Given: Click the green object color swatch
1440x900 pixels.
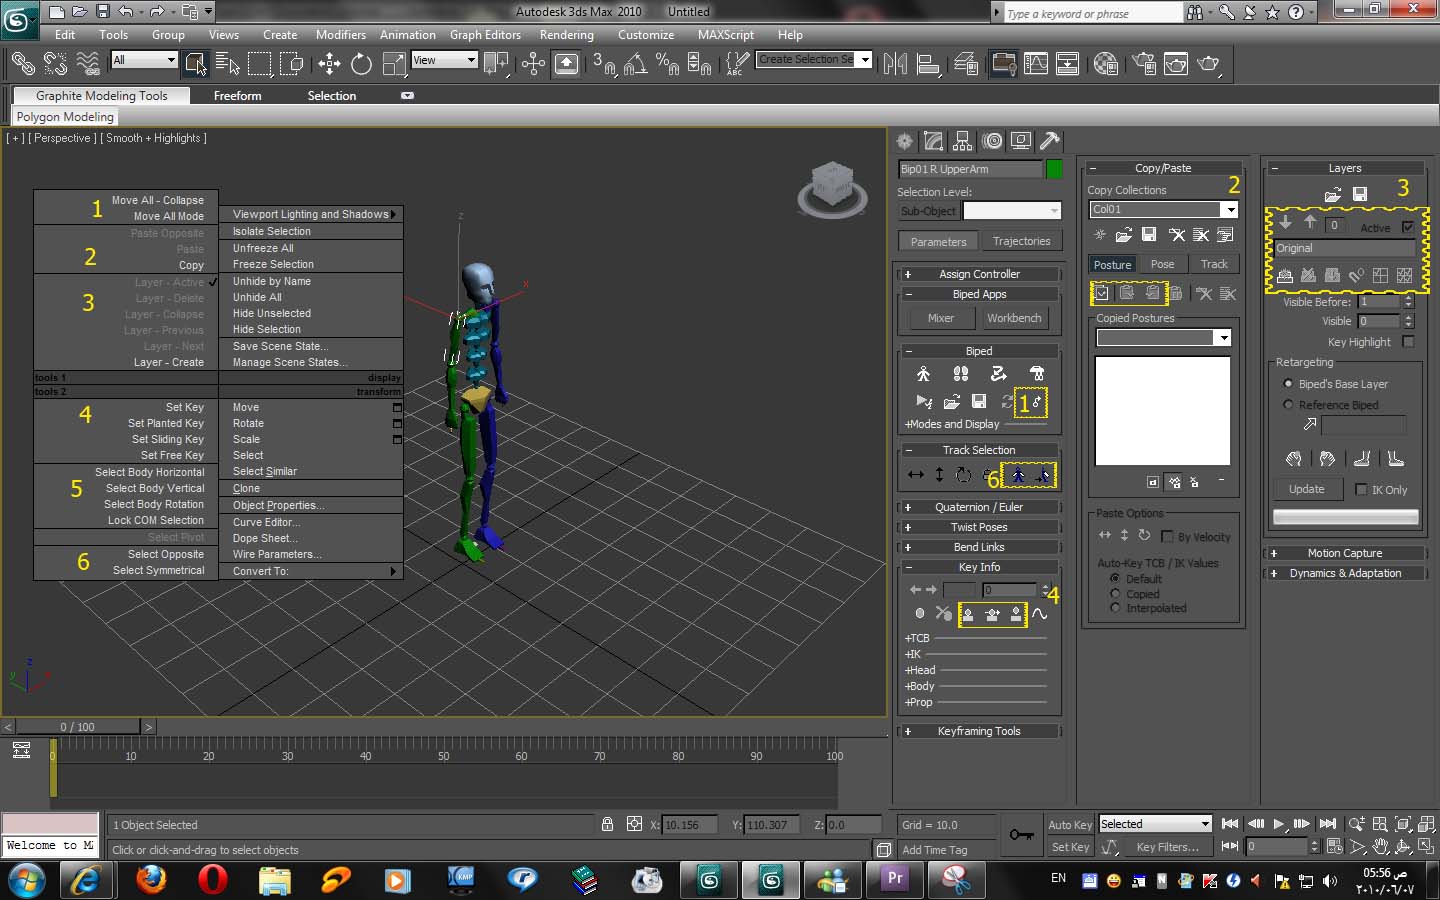Looking at the screenshot, I should pyautogui.click(x=1054, y=169).
